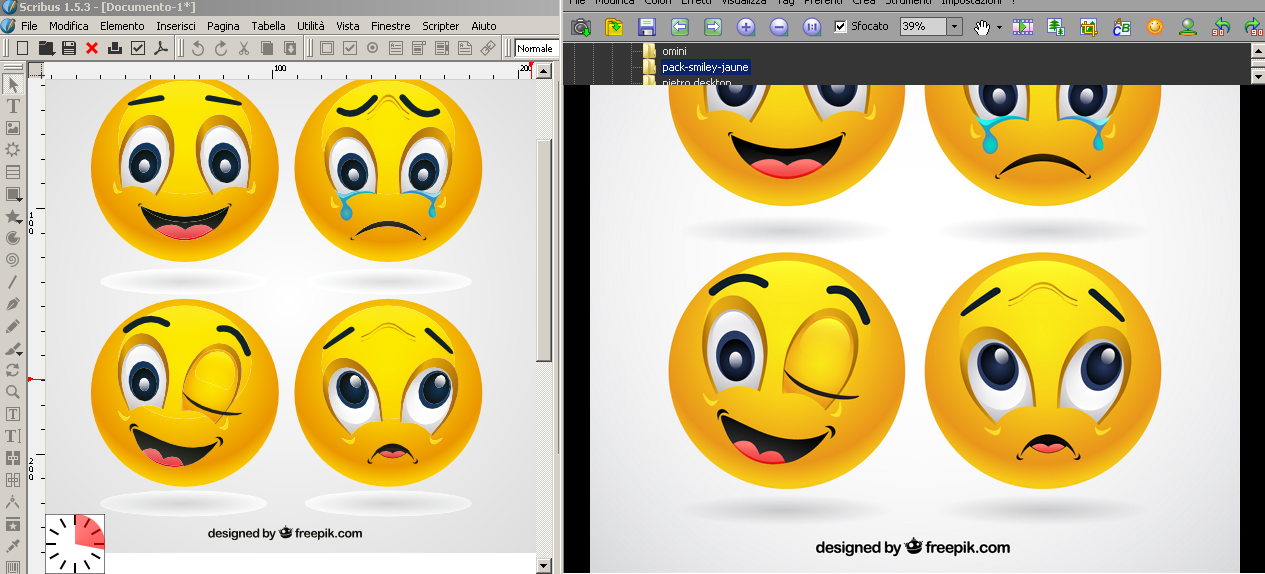The width and height of the screenshot is (1265, 574).
Task: Select the arrow selection tool in Scribus
Action: click(13, 85)
